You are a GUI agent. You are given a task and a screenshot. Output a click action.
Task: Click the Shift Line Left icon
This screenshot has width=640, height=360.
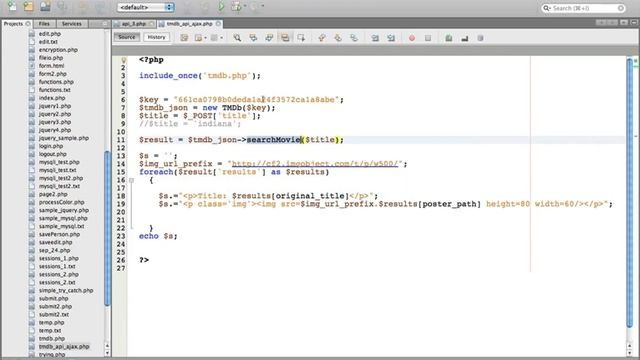tap(375, 38)
